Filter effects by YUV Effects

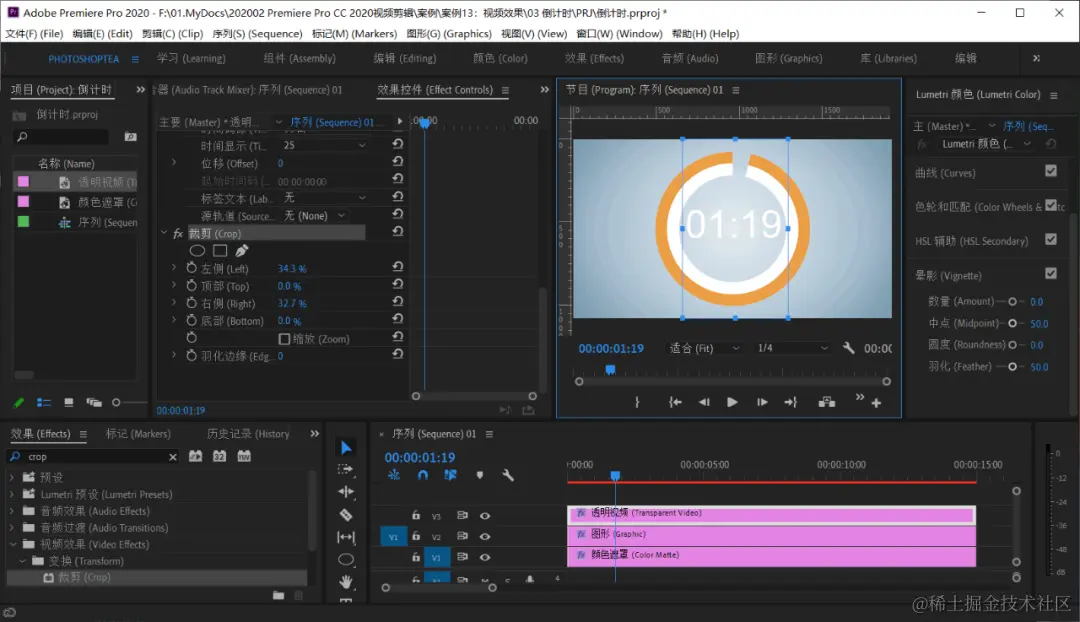(244, 456)
